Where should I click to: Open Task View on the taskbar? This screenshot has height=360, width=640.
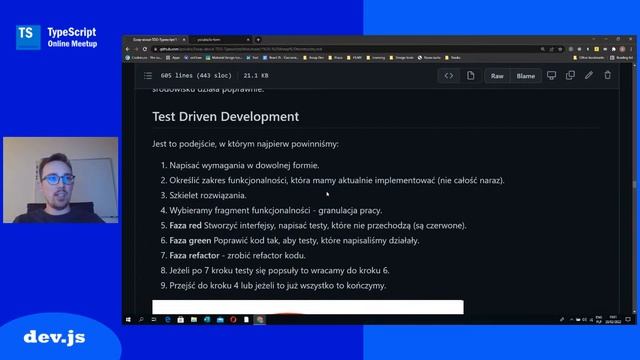pyautogui.click(x=154, y=320)
